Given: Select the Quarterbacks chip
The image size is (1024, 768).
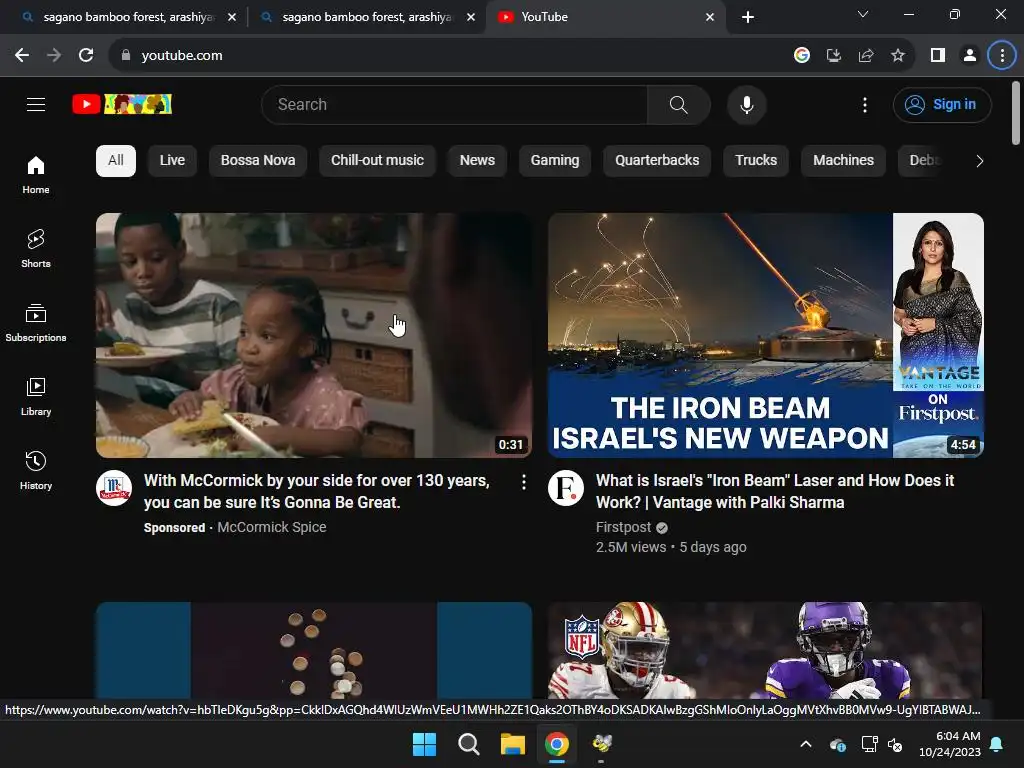Looking at the screenshot, I should [x=657, y=161].
